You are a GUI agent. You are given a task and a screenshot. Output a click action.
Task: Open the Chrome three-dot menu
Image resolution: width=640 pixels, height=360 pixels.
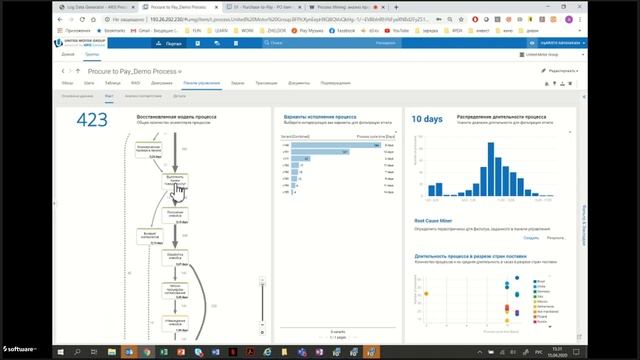click(x=580, y=19)
